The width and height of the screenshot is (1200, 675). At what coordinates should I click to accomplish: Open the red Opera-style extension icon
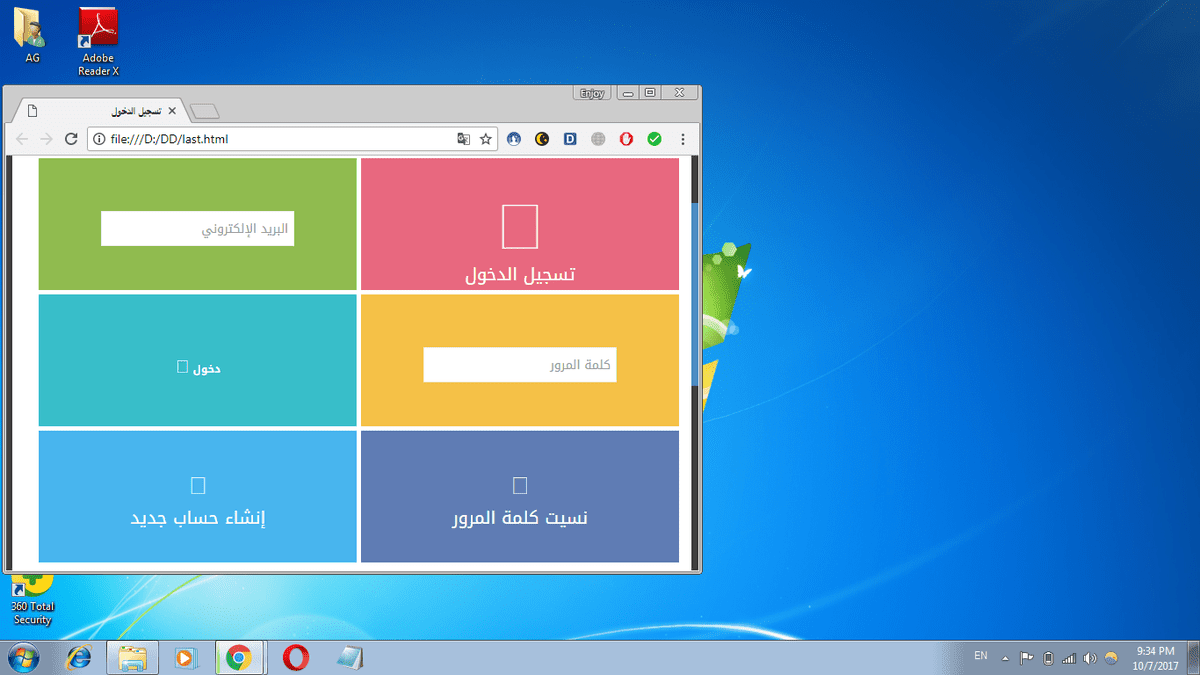tap(626, 139)
